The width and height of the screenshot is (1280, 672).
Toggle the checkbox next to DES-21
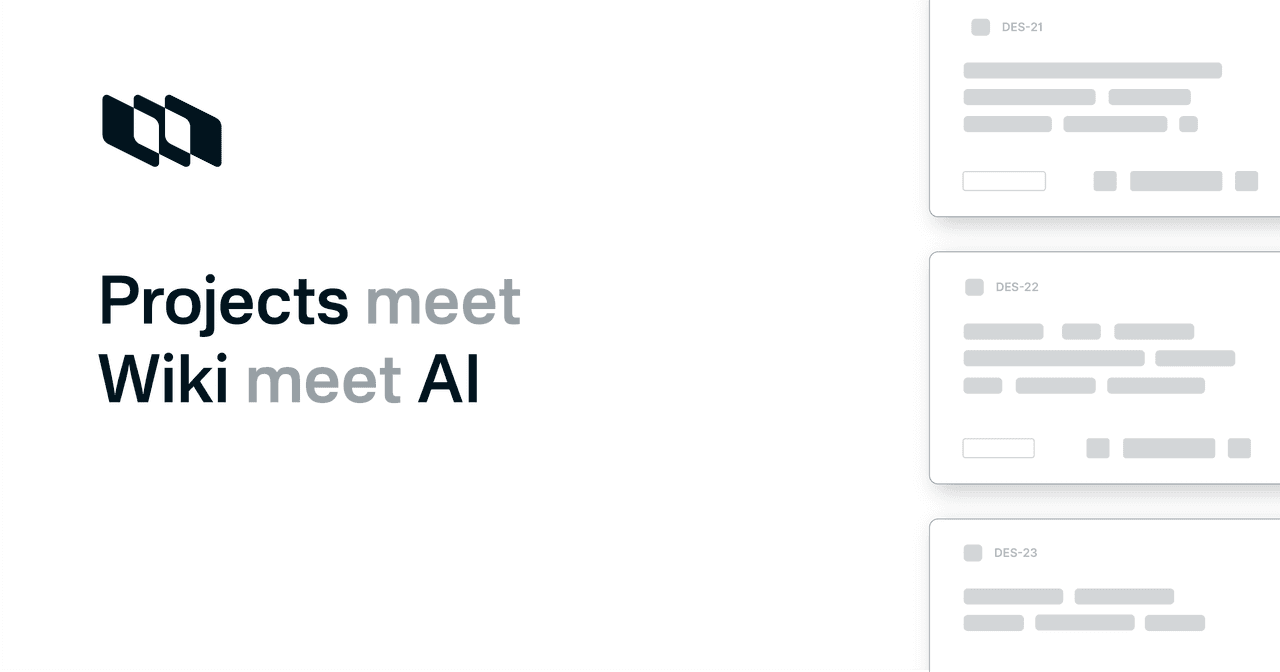click(980, 27)
